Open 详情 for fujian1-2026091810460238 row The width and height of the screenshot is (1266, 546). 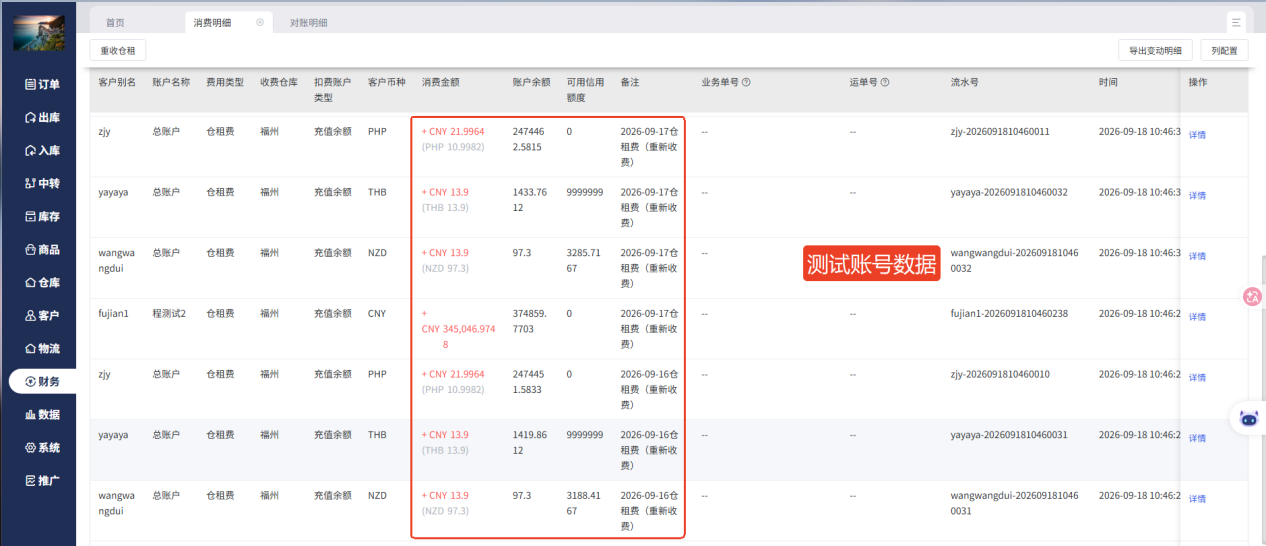pyautogui.click(x=1197, y=316)
